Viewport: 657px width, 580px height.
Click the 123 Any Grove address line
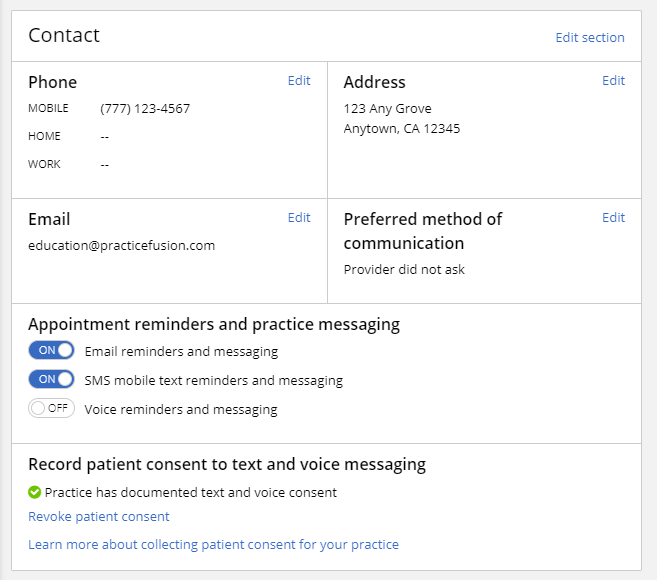coord(388,108)
